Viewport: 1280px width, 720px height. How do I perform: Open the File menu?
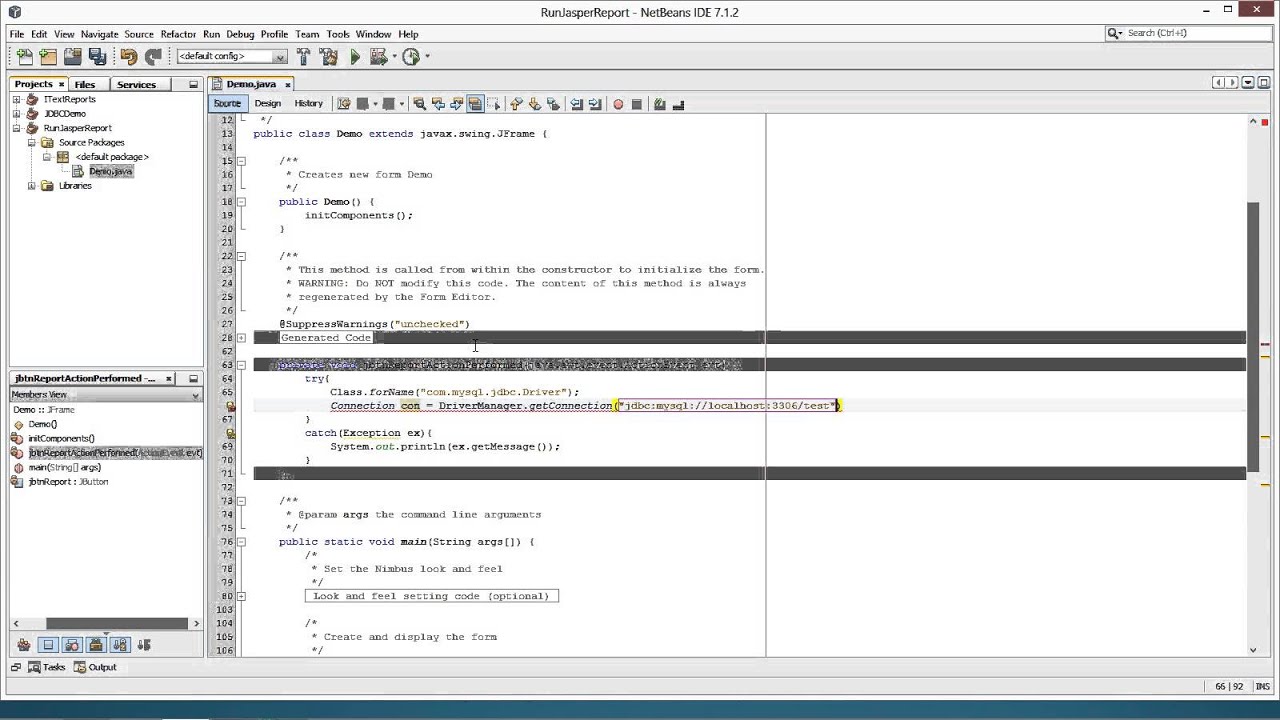(x=17, y=34)
